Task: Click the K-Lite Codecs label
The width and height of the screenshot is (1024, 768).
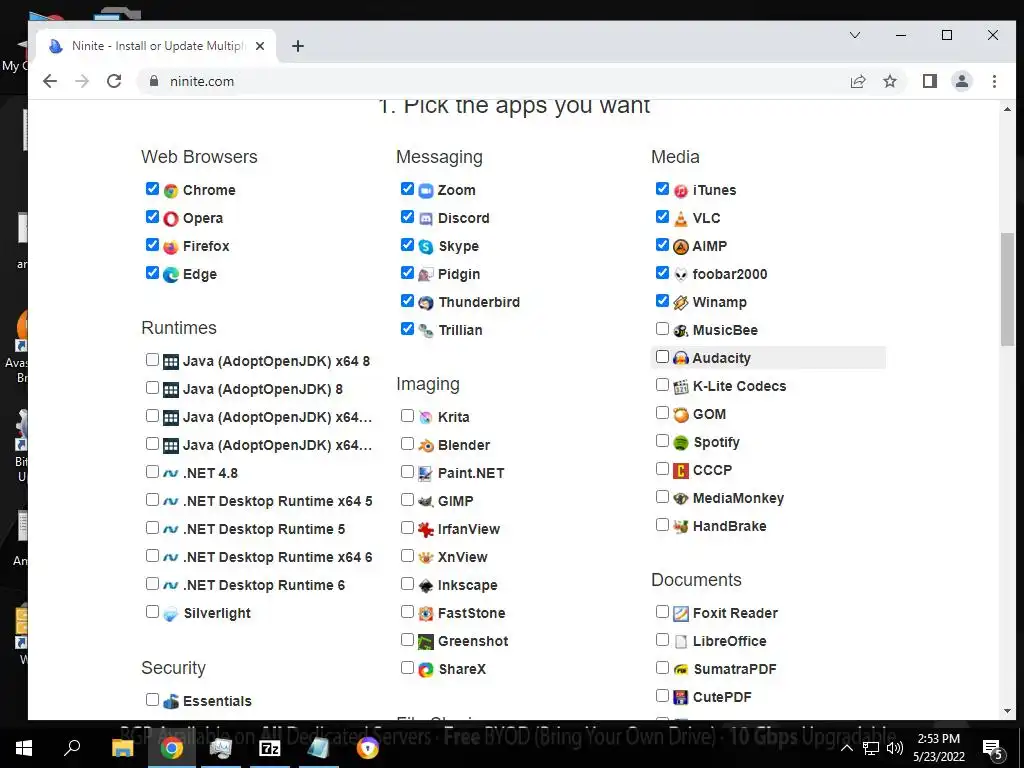Action: pos(739,387)
